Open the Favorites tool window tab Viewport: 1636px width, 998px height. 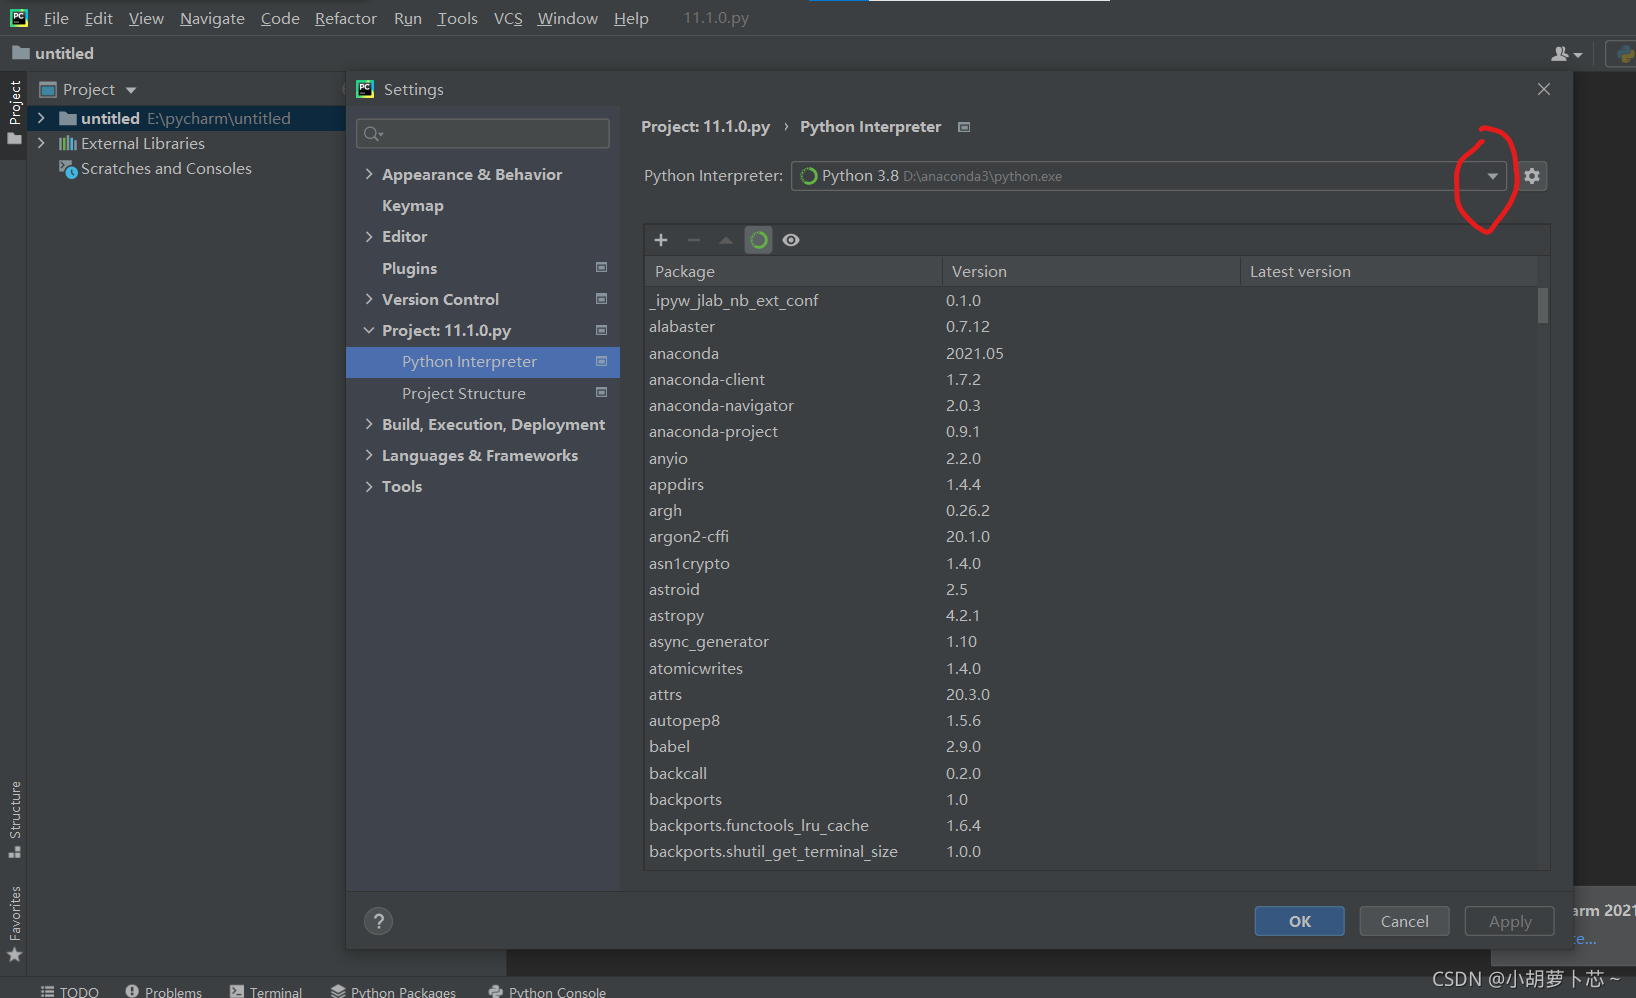15,923
